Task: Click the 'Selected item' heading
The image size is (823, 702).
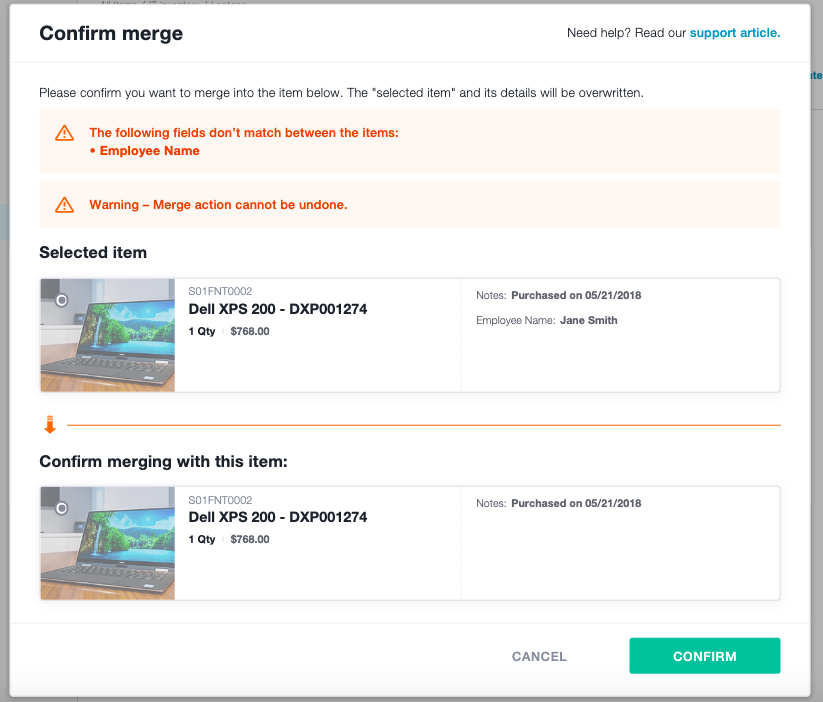Action: coord(93,253)
